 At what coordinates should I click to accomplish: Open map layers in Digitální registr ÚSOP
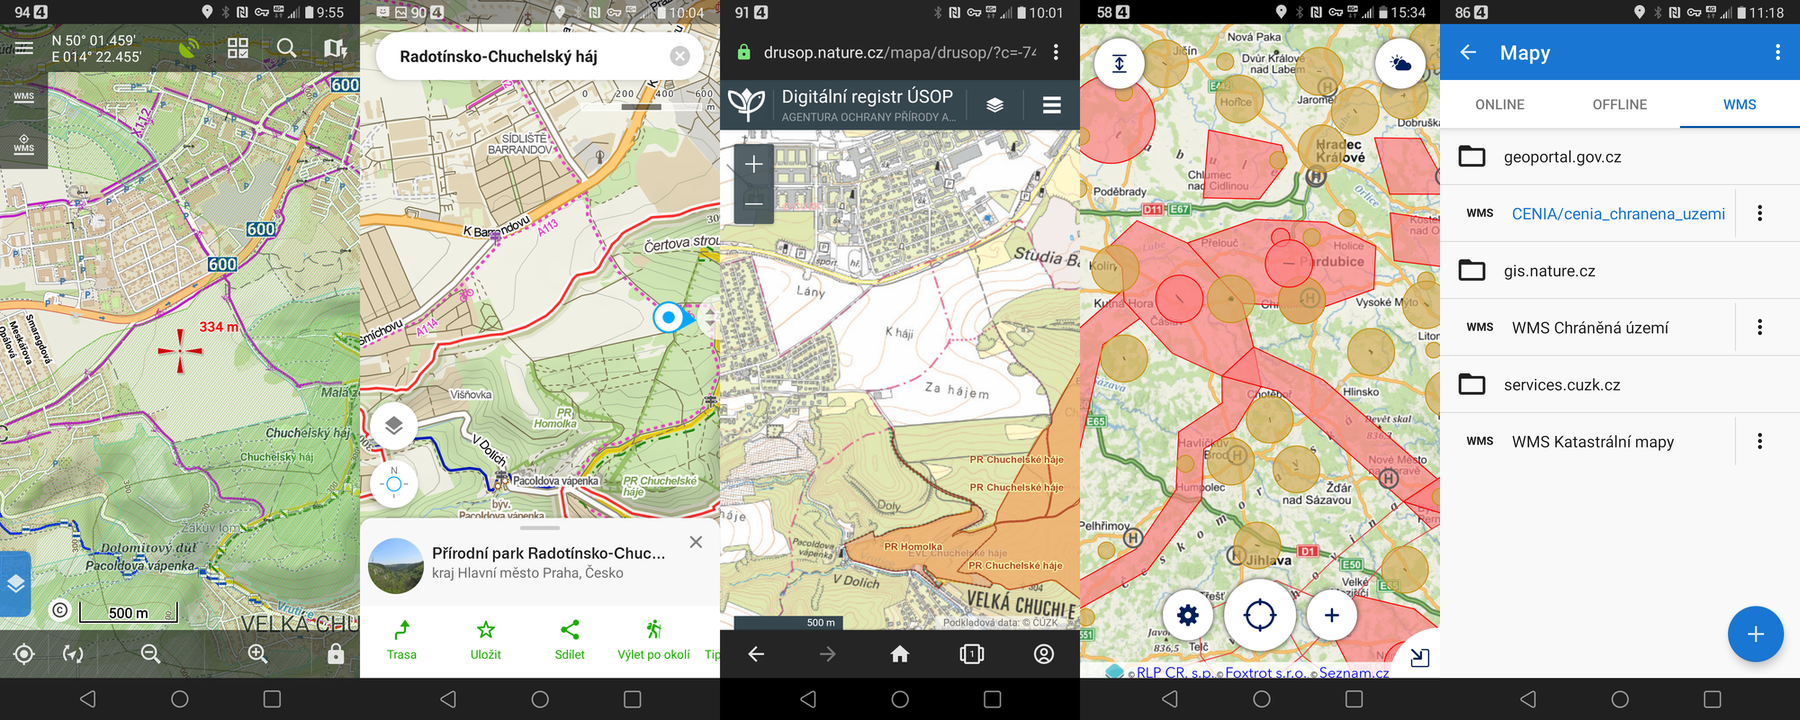tap(995, 105)
